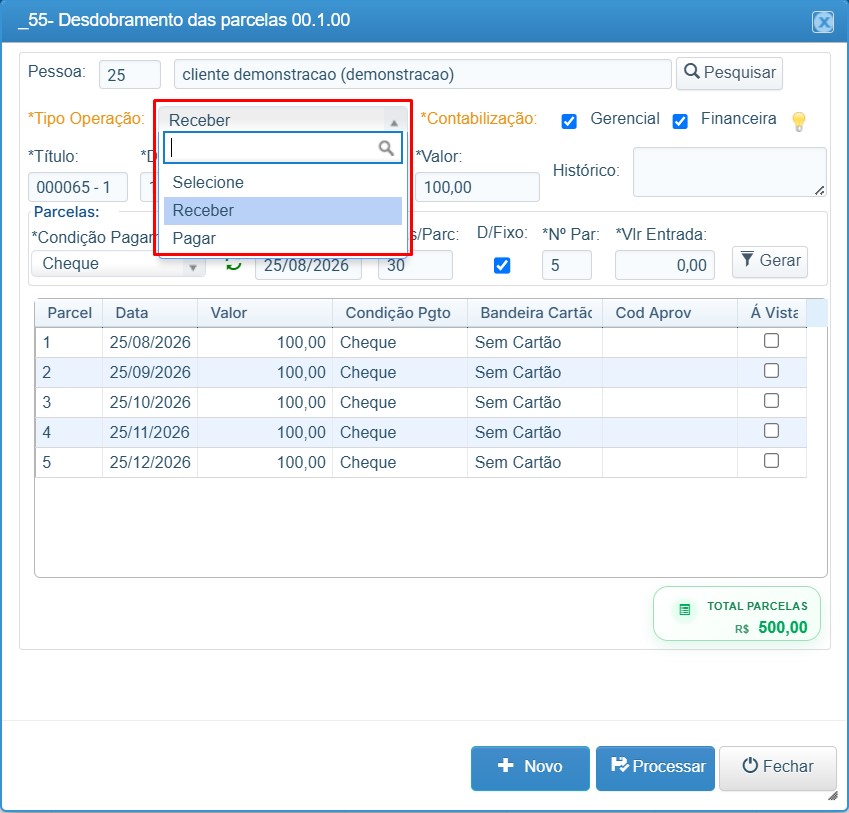This screenshot has height=813, width=849.
Task: Click the Nº Par field 5
Action: coord(567,265)
